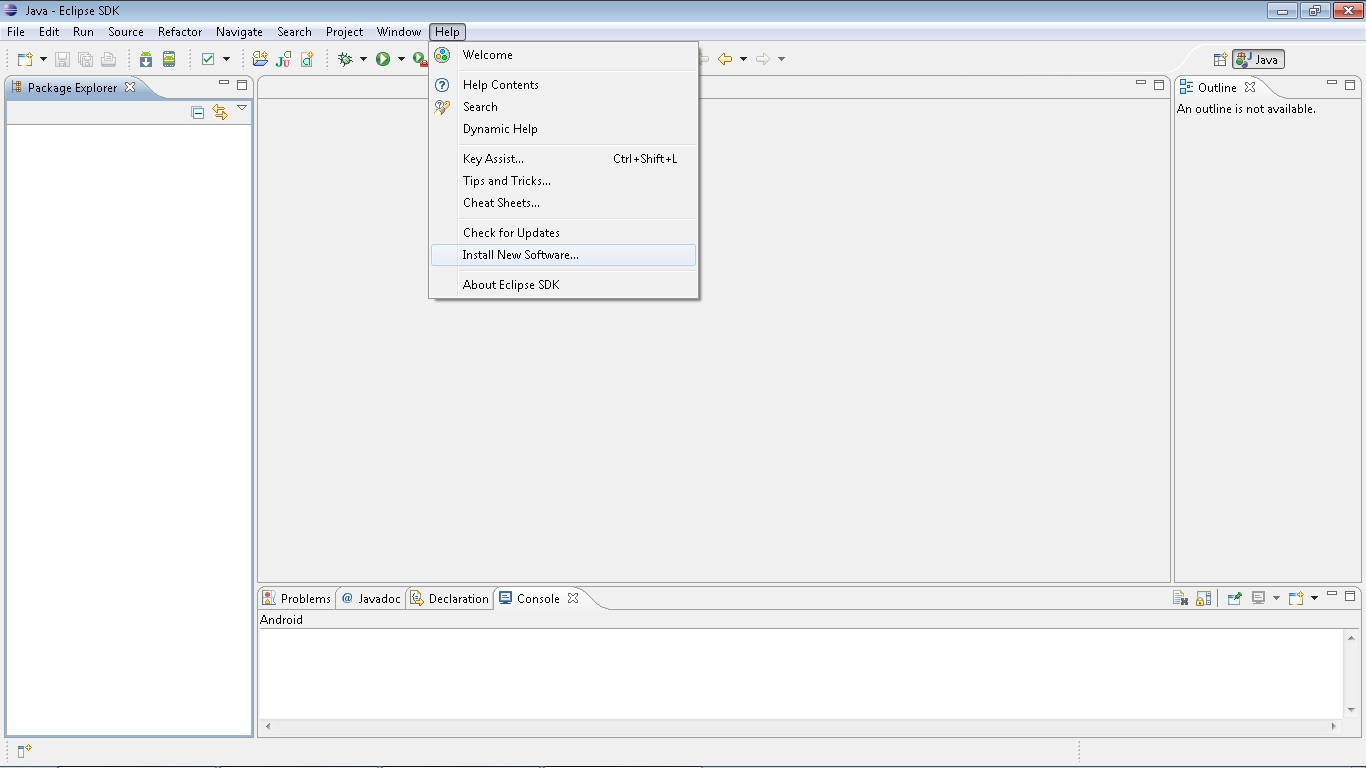Maximize the Console panel
The height and width of the screenshot is (768, 1366).
pos(1350,596)
